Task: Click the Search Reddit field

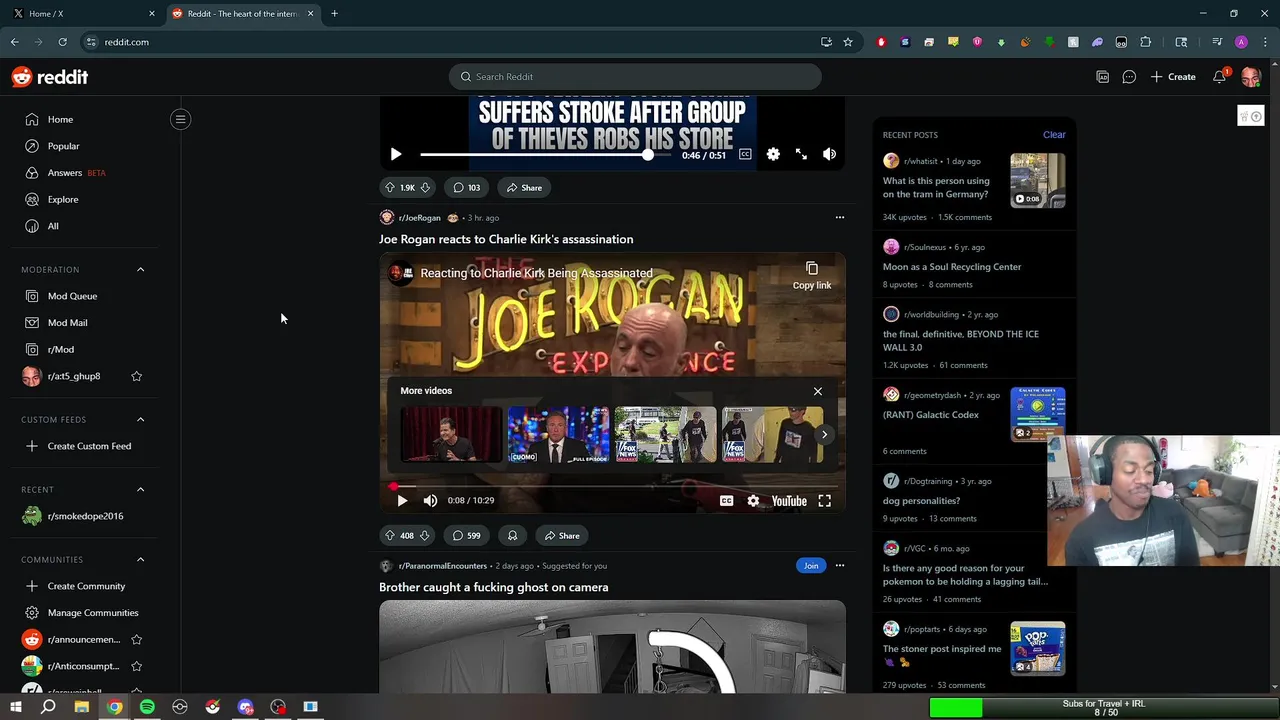Action: coord(635,77)
